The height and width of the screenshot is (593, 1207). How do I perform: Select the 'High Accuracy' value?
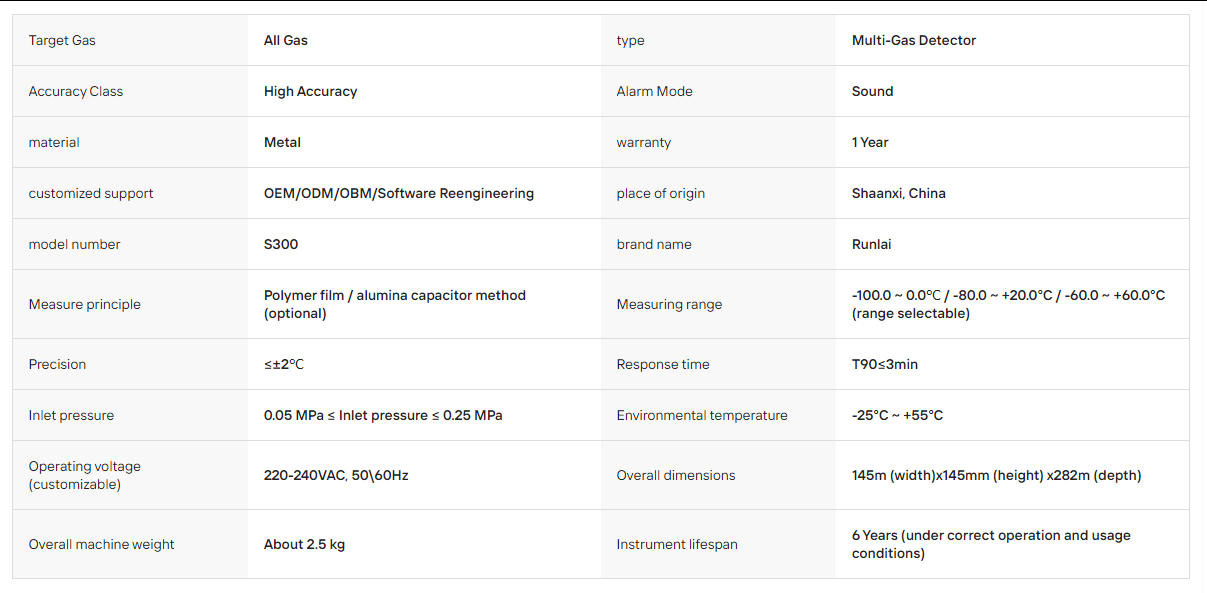pyautogui.click(x=310, y=92)
